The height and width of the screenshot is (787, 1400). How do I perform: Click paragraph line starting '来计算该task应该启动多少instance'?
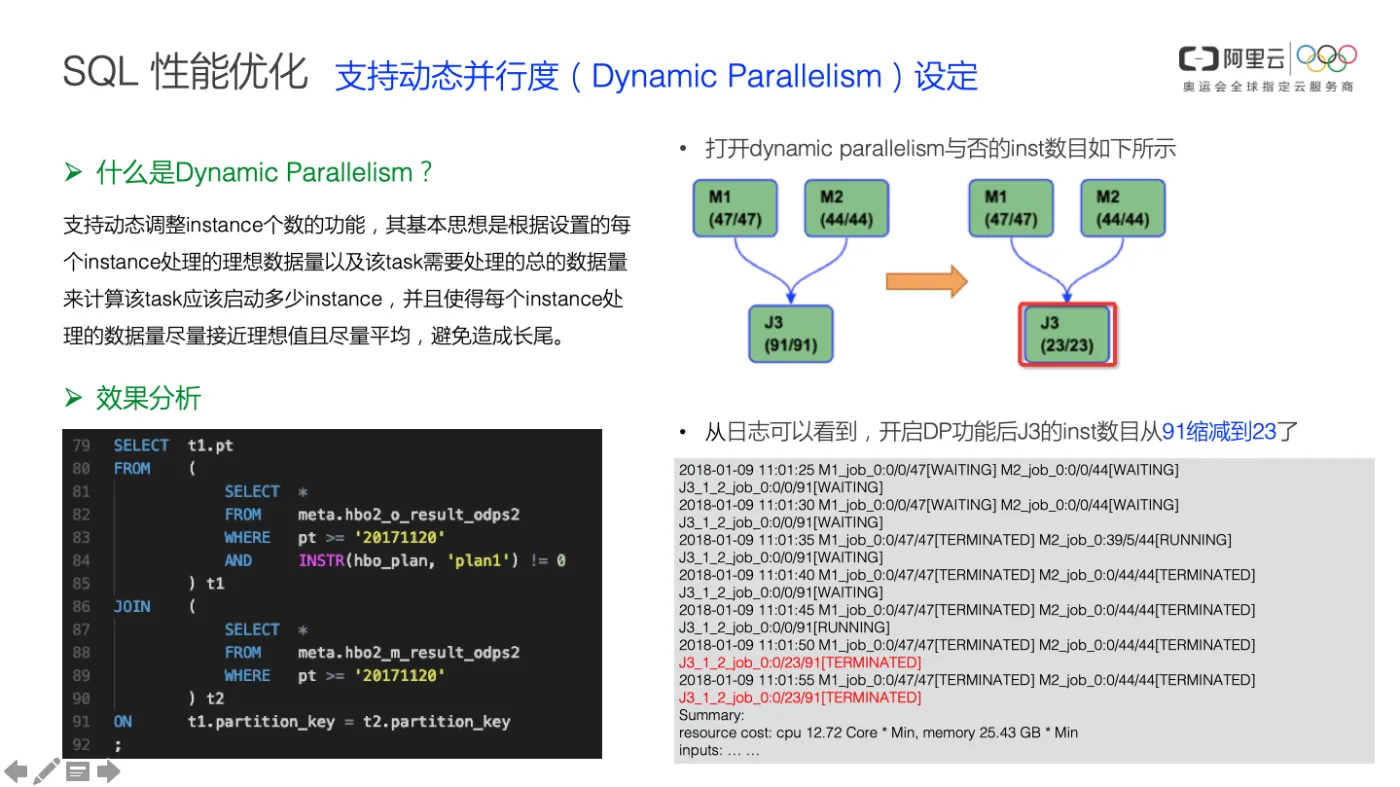point(343,299)
